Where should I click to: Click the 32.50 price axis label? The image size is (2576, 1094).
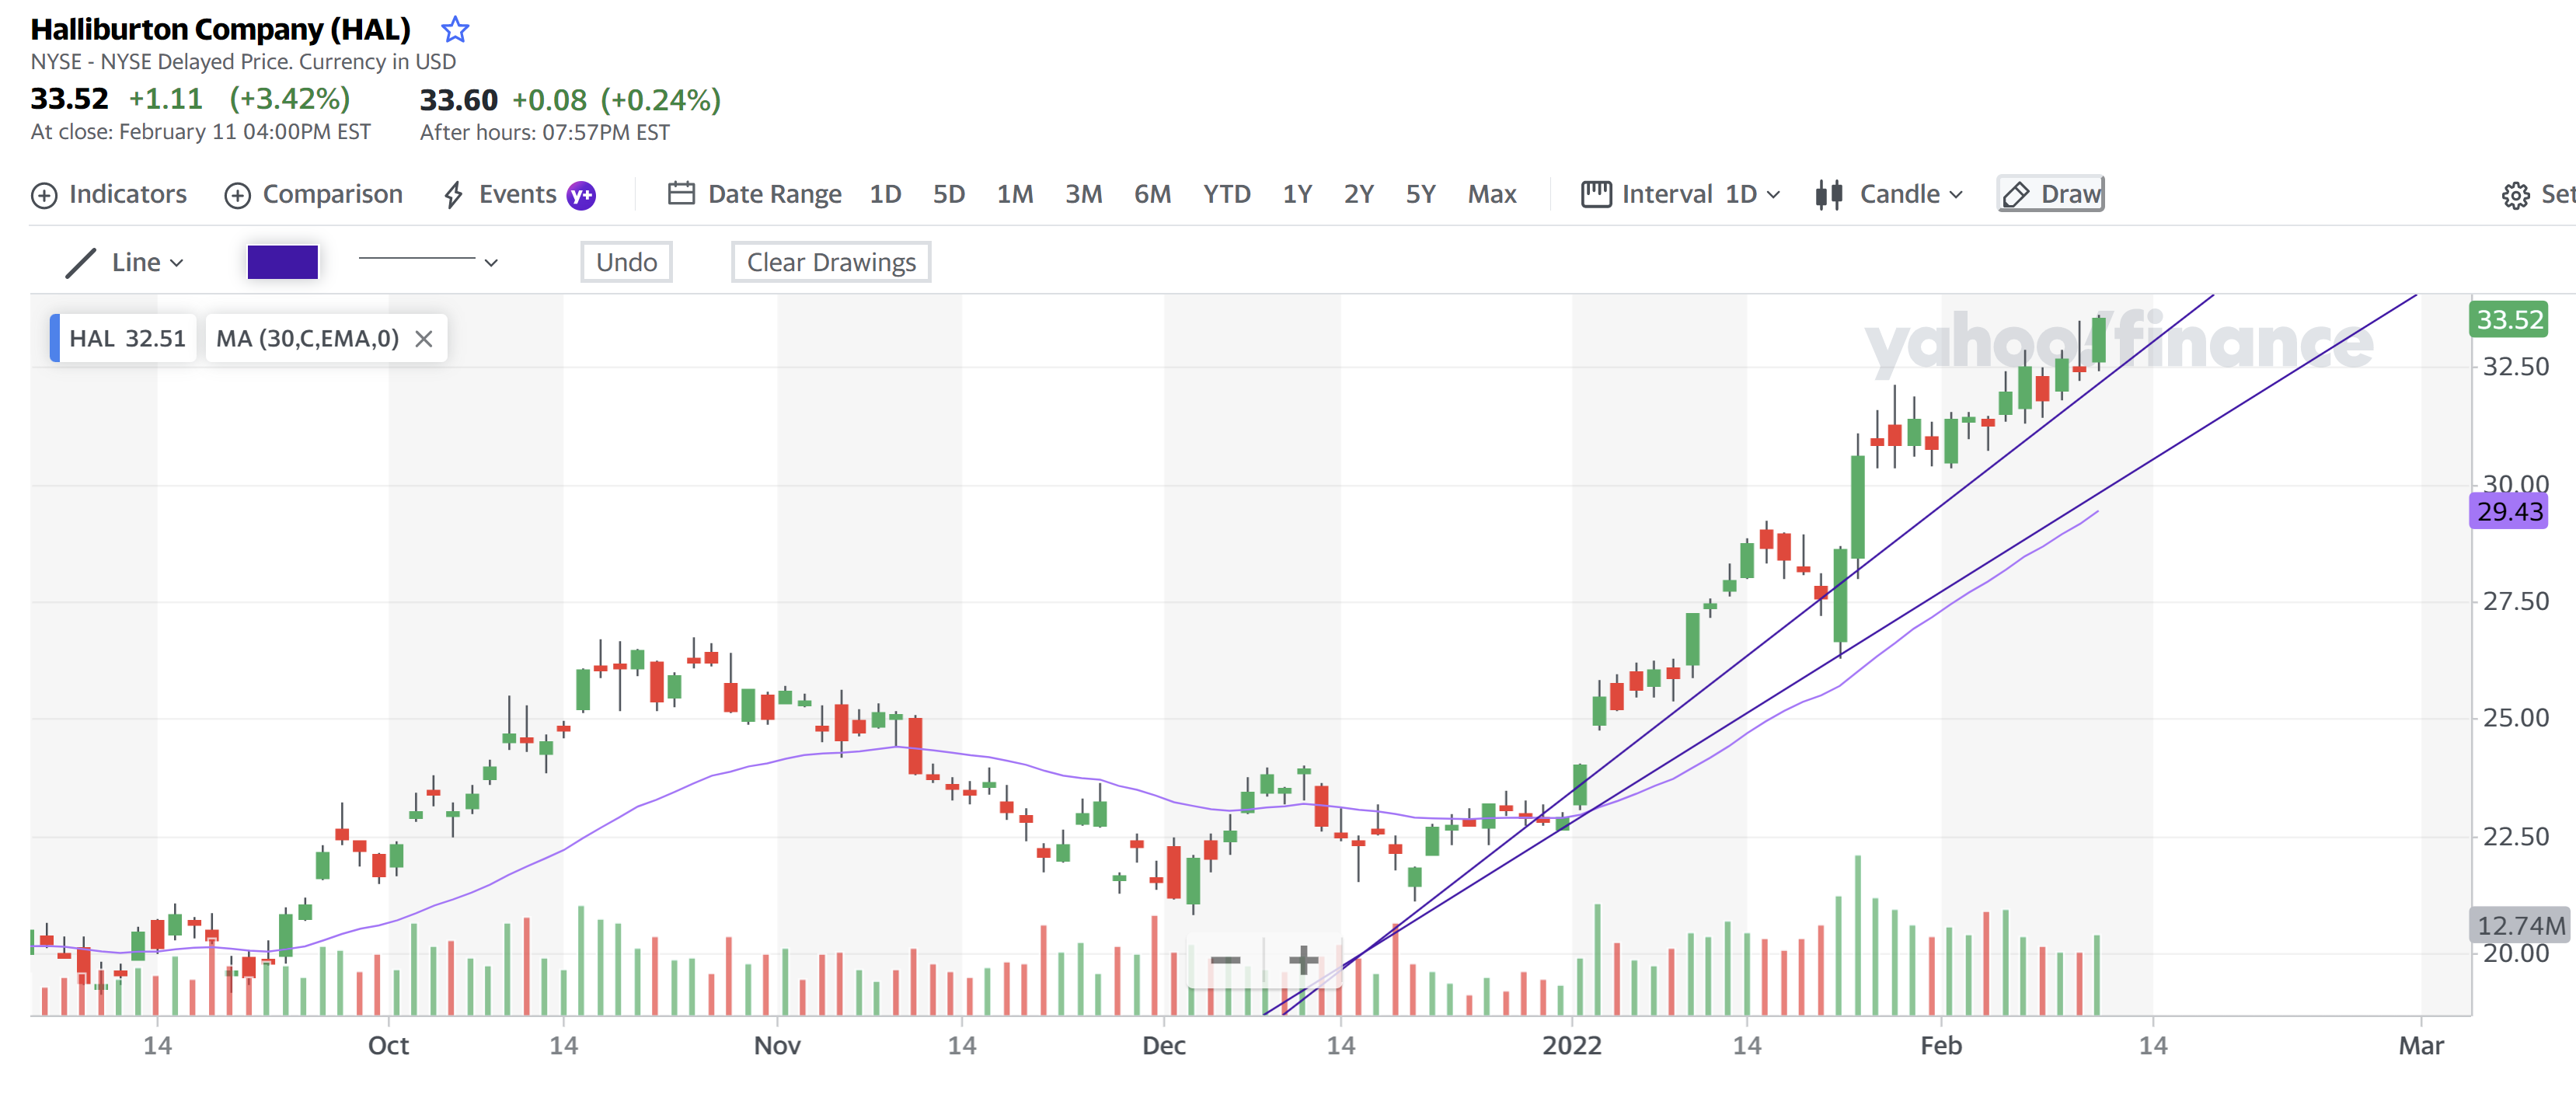click(x=2516, y=367)
